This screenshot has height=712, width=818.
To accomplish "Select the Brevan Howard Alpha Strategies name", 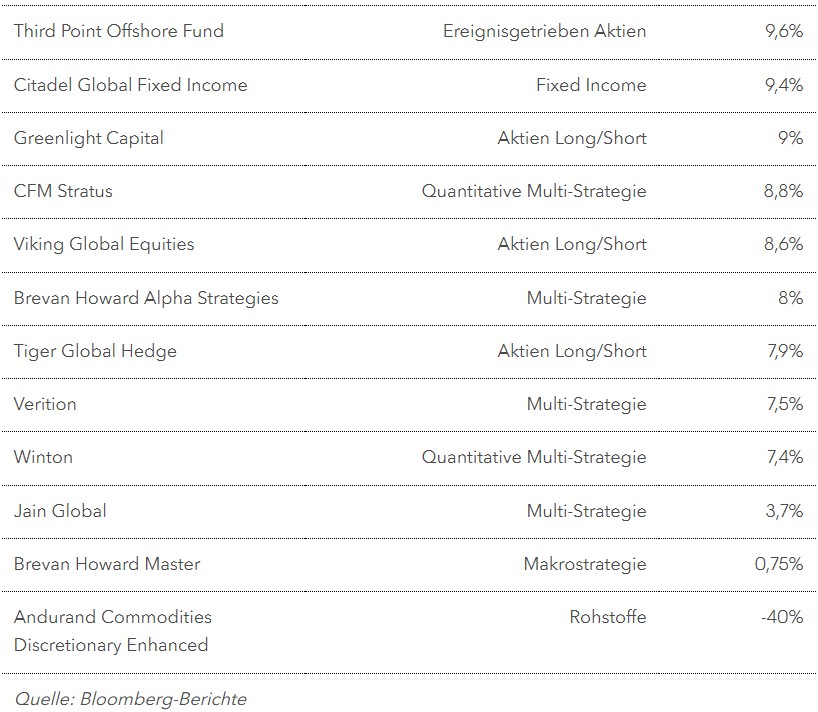I will [146, 298].
